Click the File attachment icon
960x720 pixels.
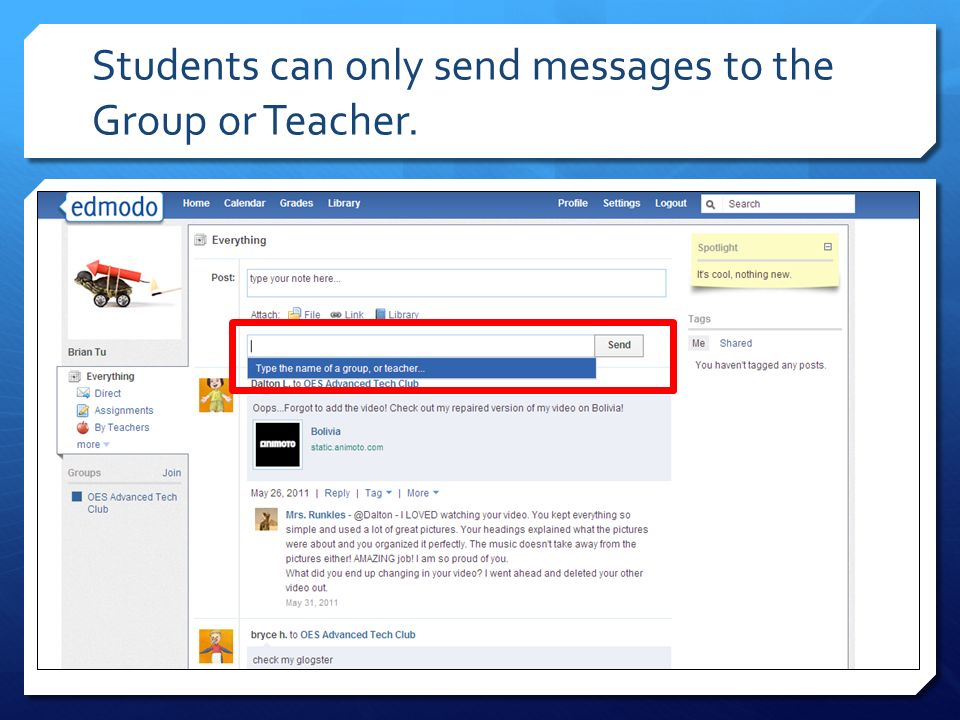tap(294, 314)
